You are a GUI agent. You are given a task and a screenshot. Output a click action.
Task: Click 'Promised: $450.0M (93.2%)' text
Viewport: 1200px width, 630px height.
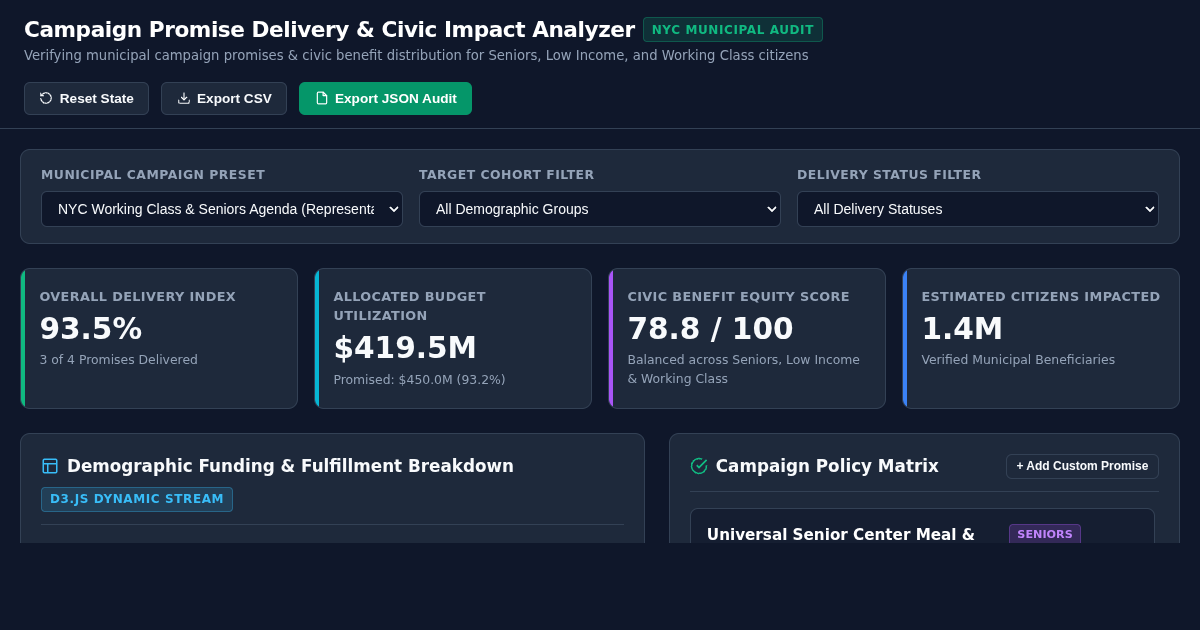pos(419,380)
